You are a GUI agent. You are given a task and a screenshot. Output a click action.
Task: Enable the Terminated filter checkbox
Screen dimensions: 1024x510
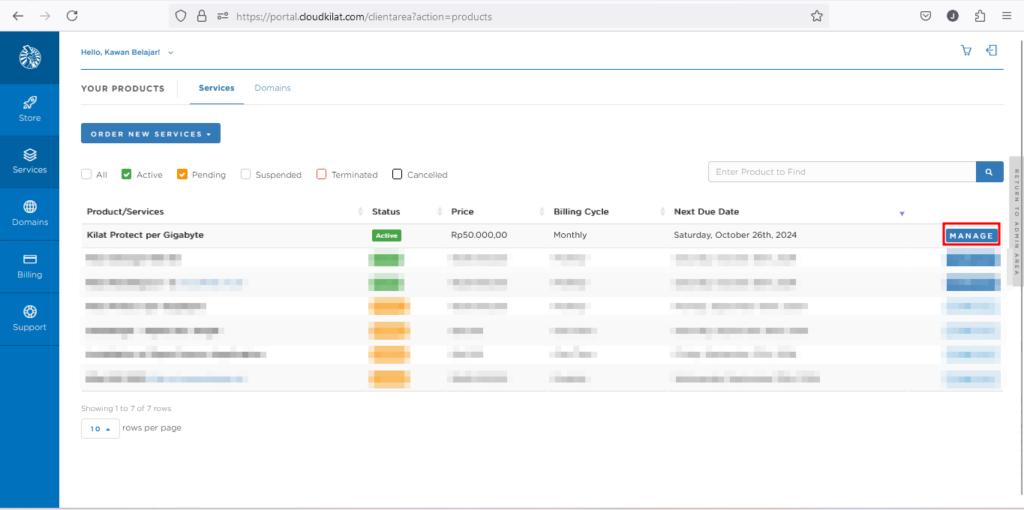pyautogui.click(x=322, y=174)
